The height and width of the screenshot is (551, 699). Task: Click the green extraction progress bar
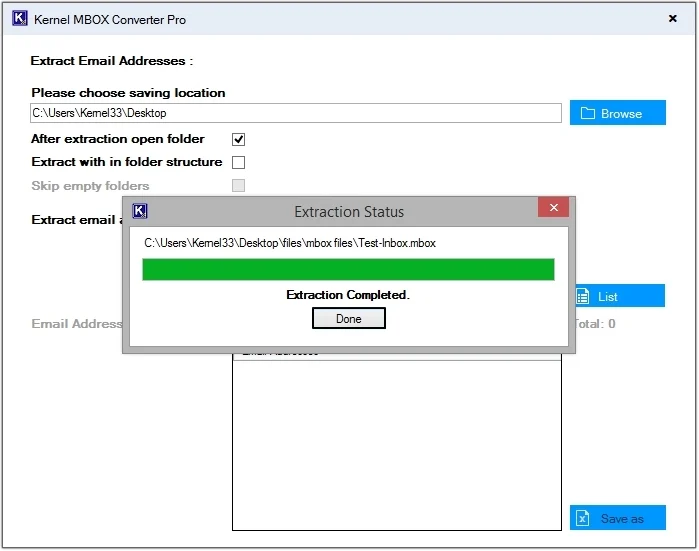348,269
